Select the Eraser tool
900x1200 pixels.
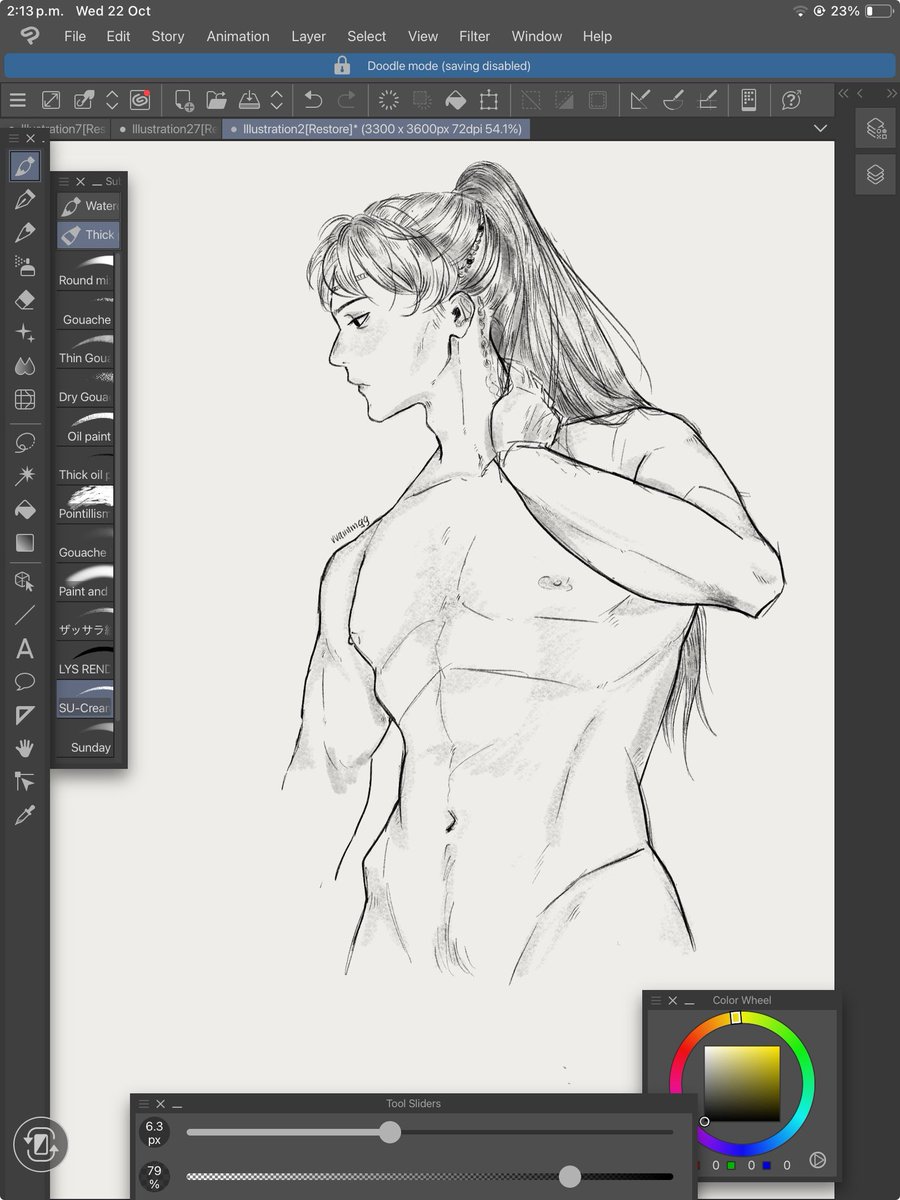click(25, 300)
